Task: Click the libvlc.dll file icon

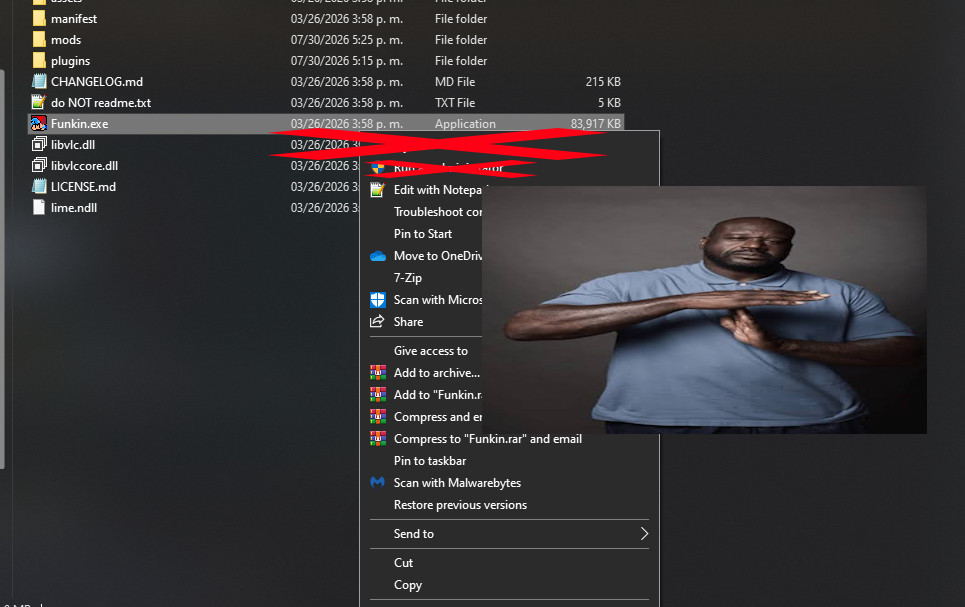Action: tap(39, 145)
